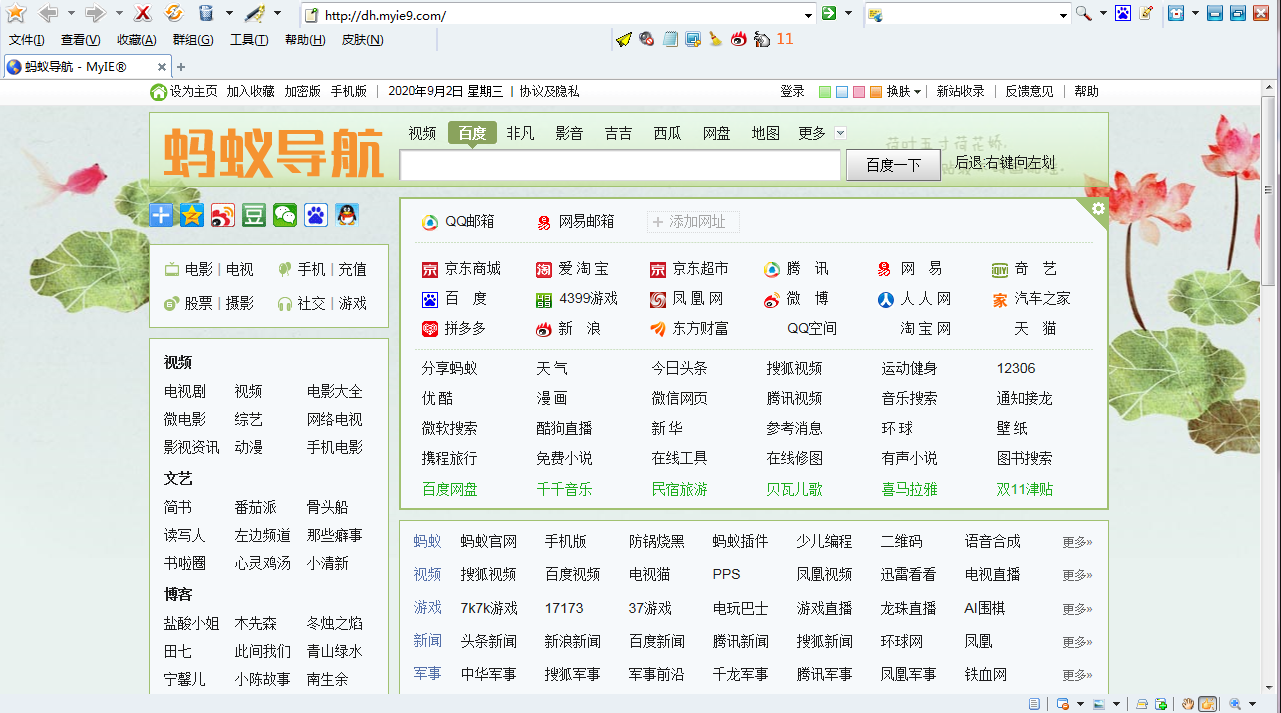Viewport: 1281px width, 713px height.
Task: Expand 更多 search engine dropdown
Action: click(x=840, y=133)
